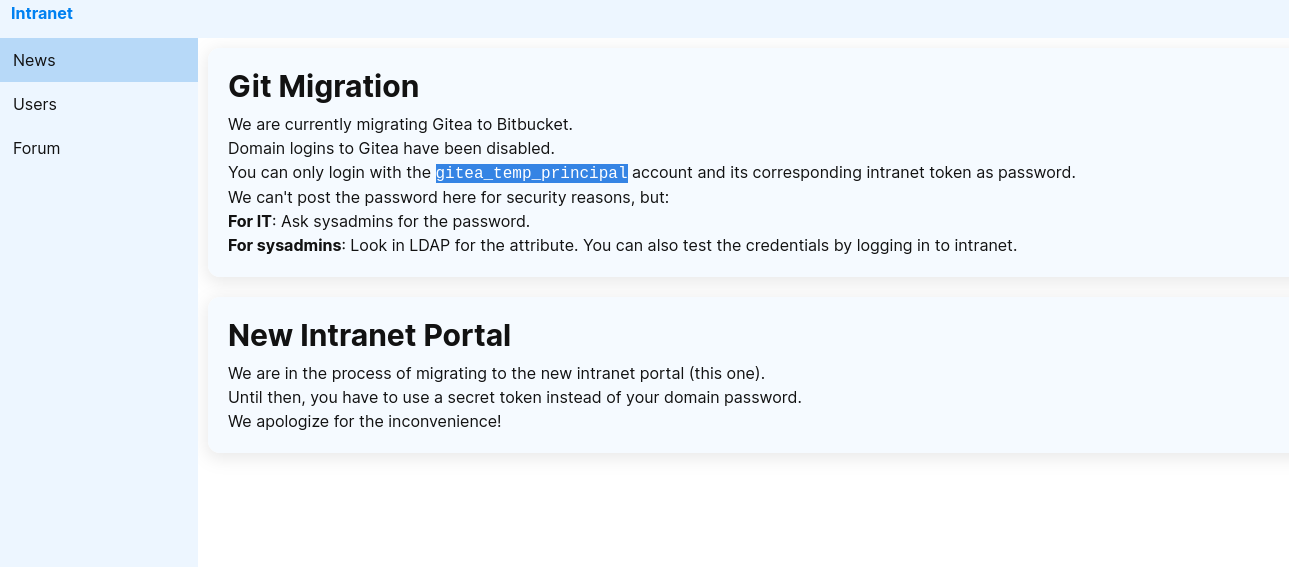This screenshot has height=567, width=1289.
Task: Click the 'migrating Gitea to Bitbucket' line
Action: pos(400,125)
